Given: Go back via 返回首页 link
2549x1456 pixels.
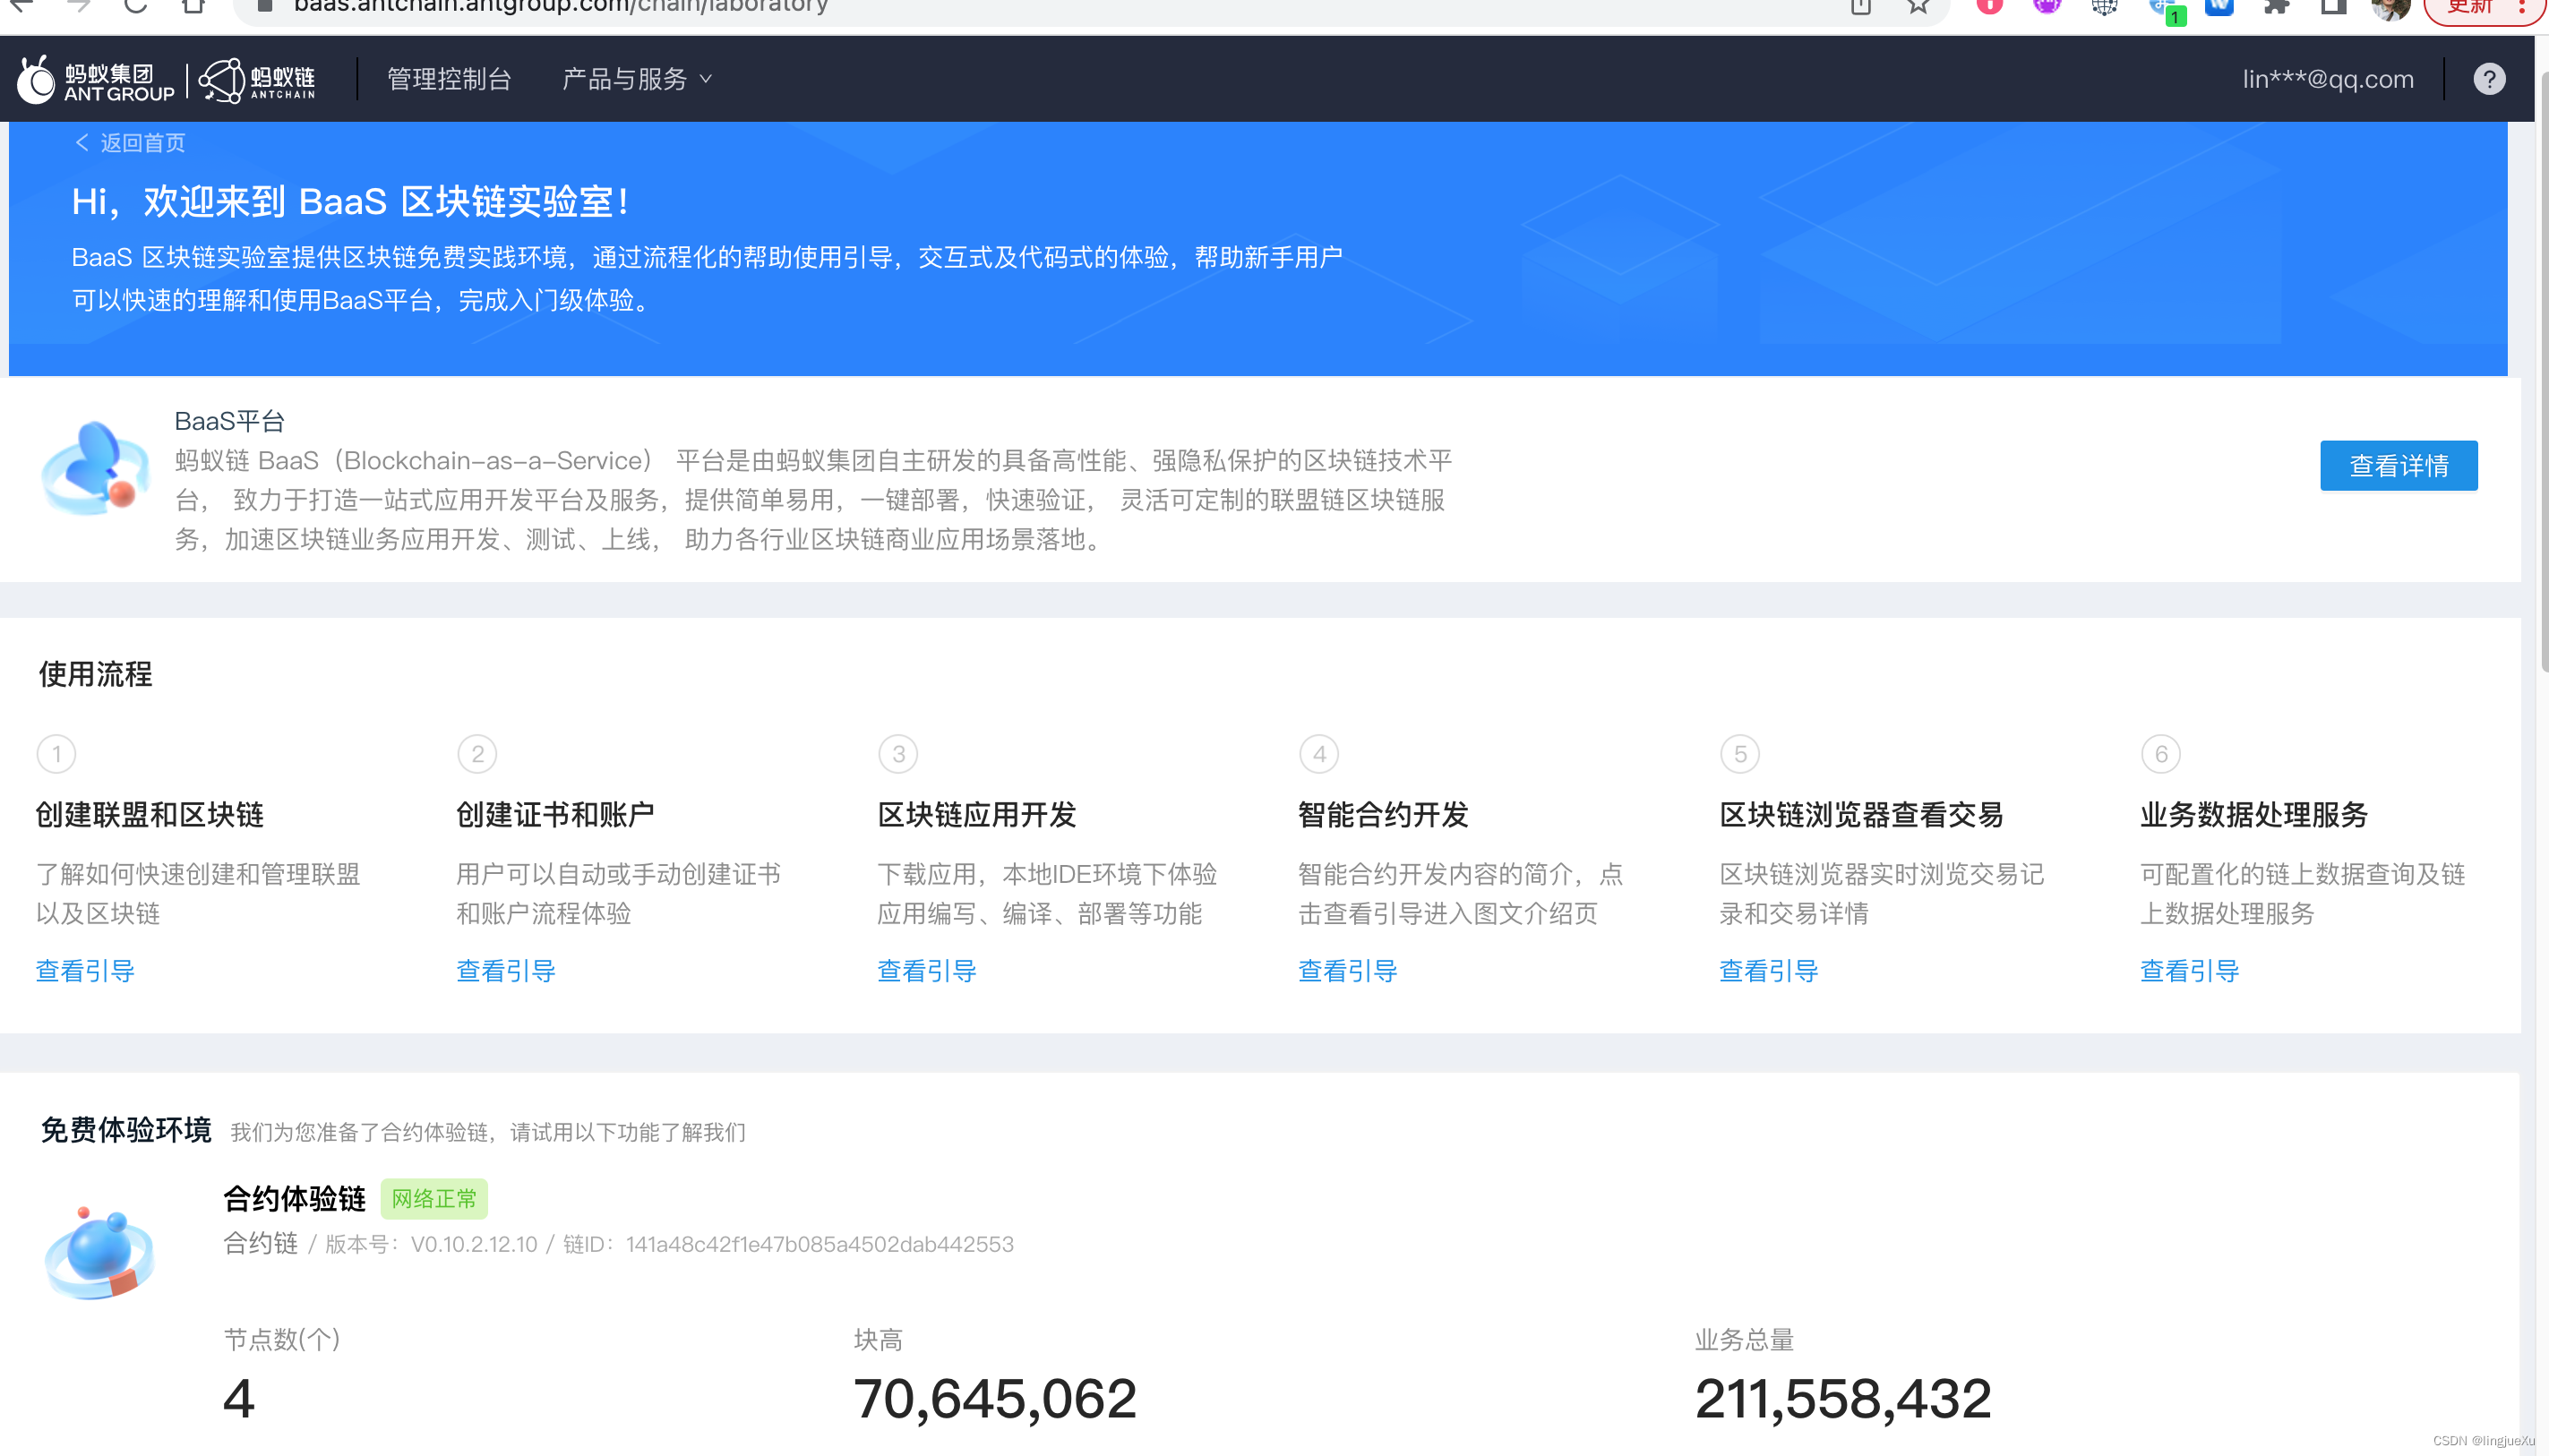Looking at the screenshot, I should [143, 143].
